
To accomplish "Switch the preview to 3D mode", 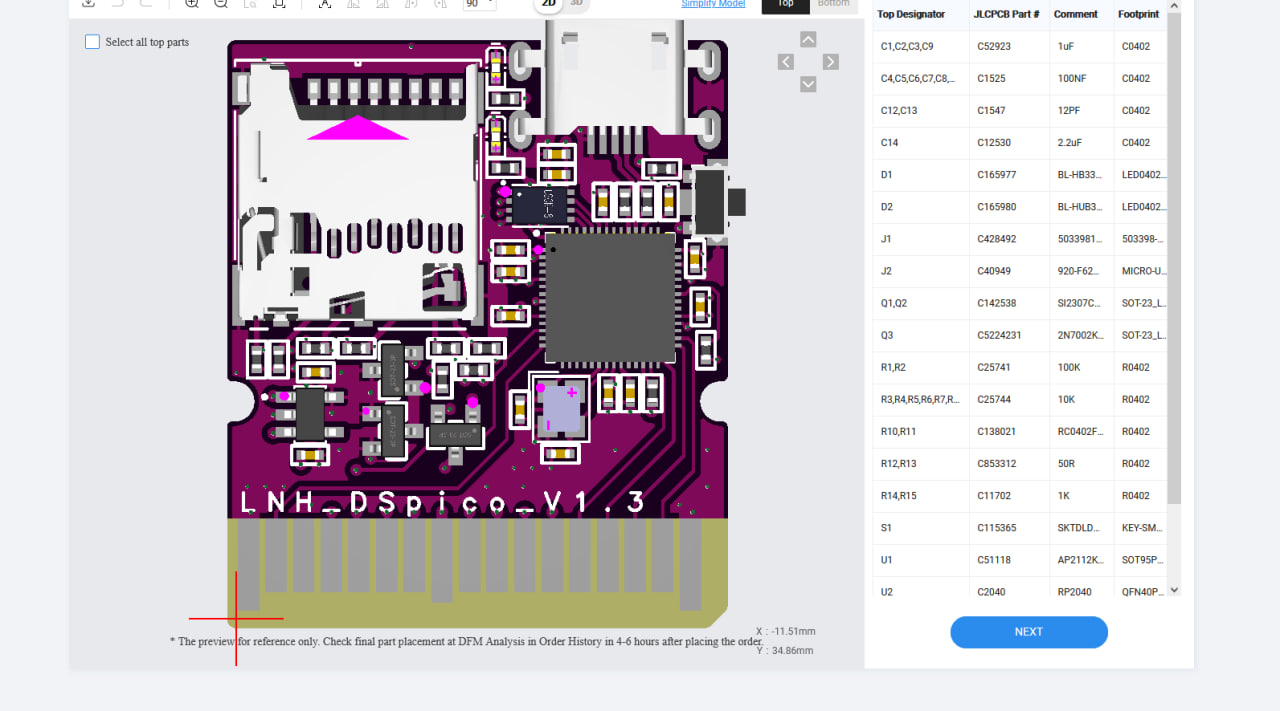I will pyautogui.click(x=576, y=4).
